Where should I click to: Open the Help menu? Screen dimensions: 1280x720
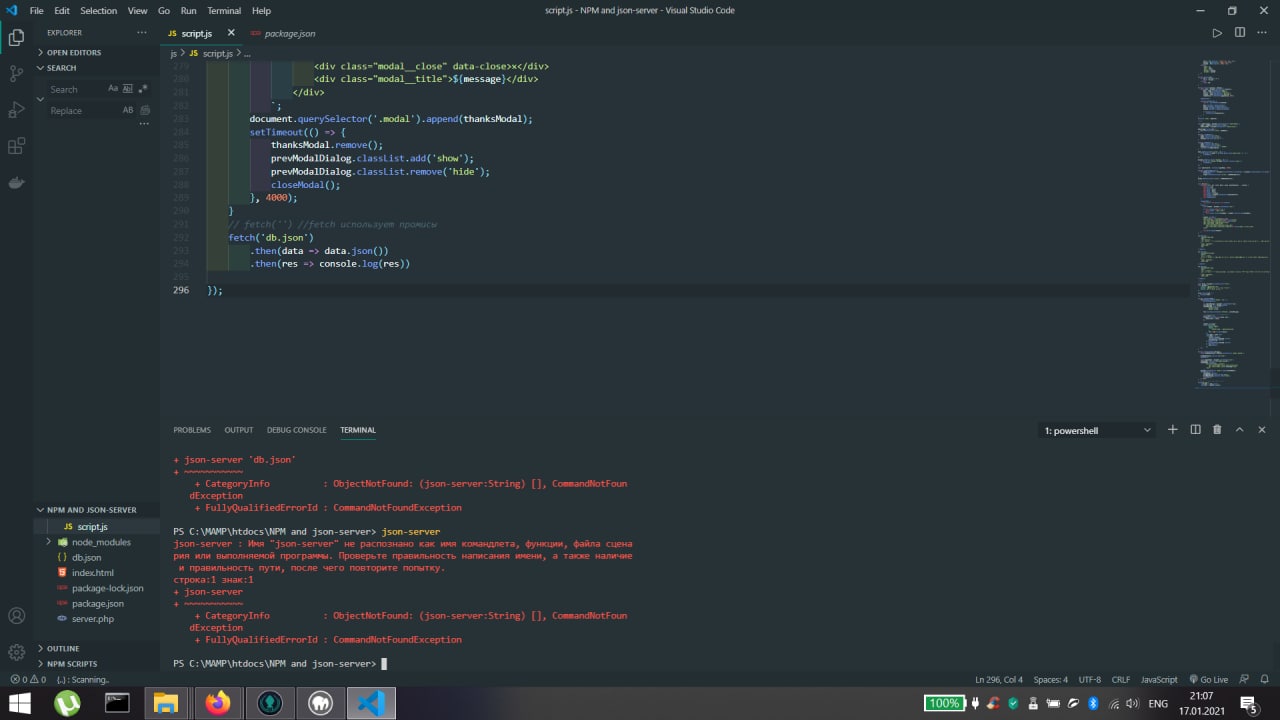coord(261,10)
